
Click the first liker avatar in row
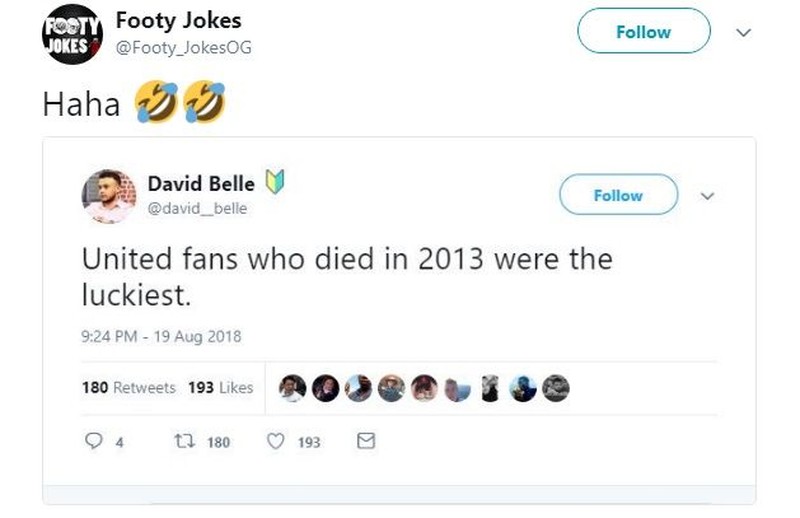[292, 389]
